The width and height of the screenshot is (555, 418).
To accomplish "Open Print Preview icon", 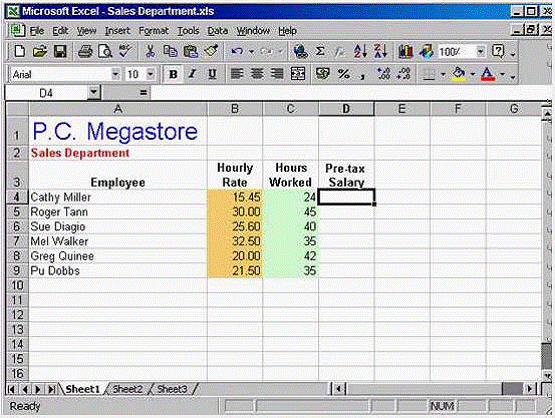I will pos(105,52).
